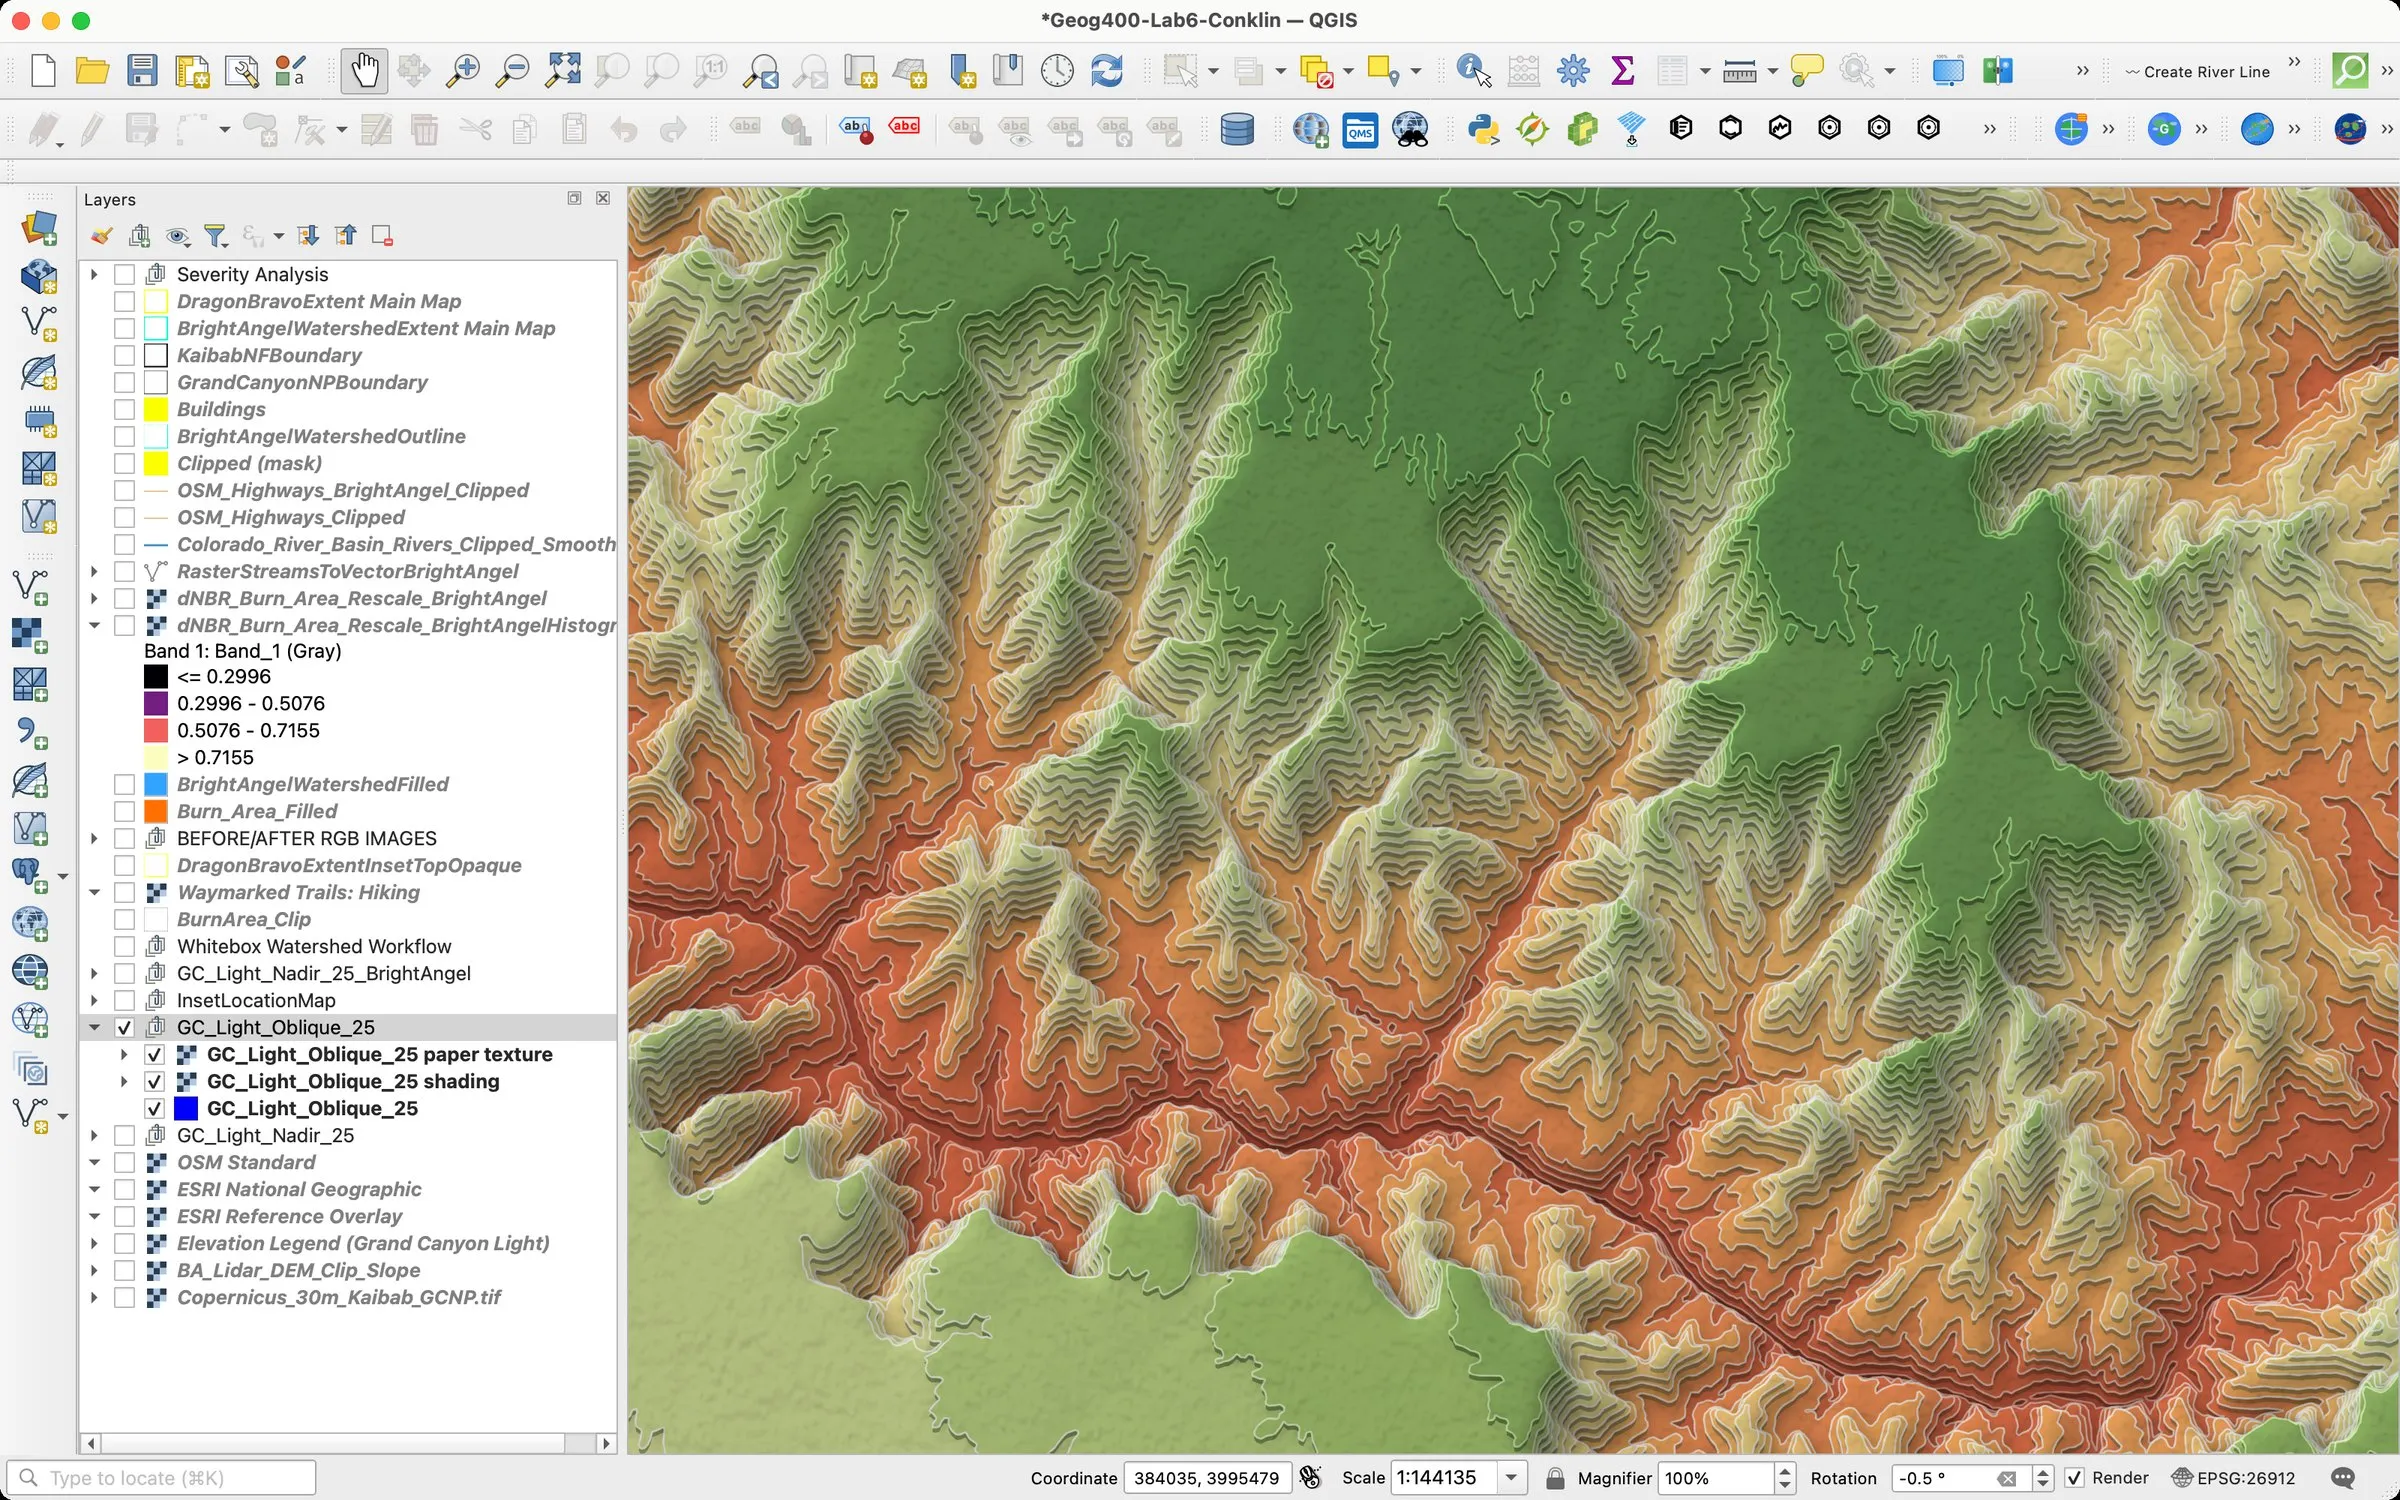Viewport: 2400px width, 1500px height.
Task: Click the Collapse All layers icon
Action: 345,236
